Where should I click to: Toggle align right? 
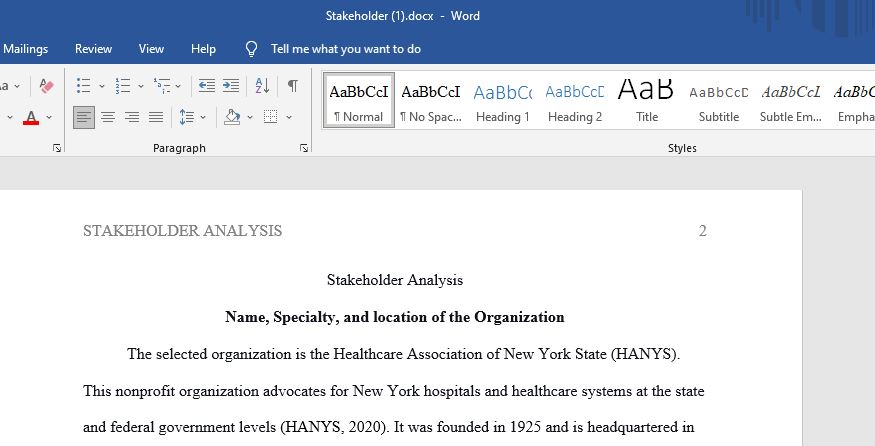[132, 117]
